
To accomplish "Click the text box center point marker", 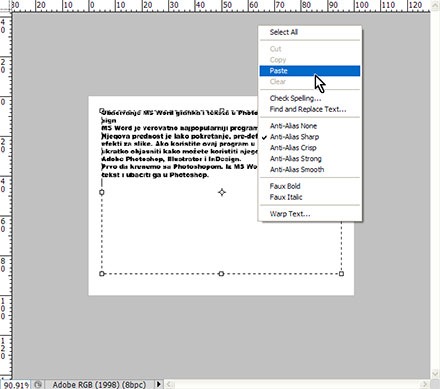I will [222, 192].
